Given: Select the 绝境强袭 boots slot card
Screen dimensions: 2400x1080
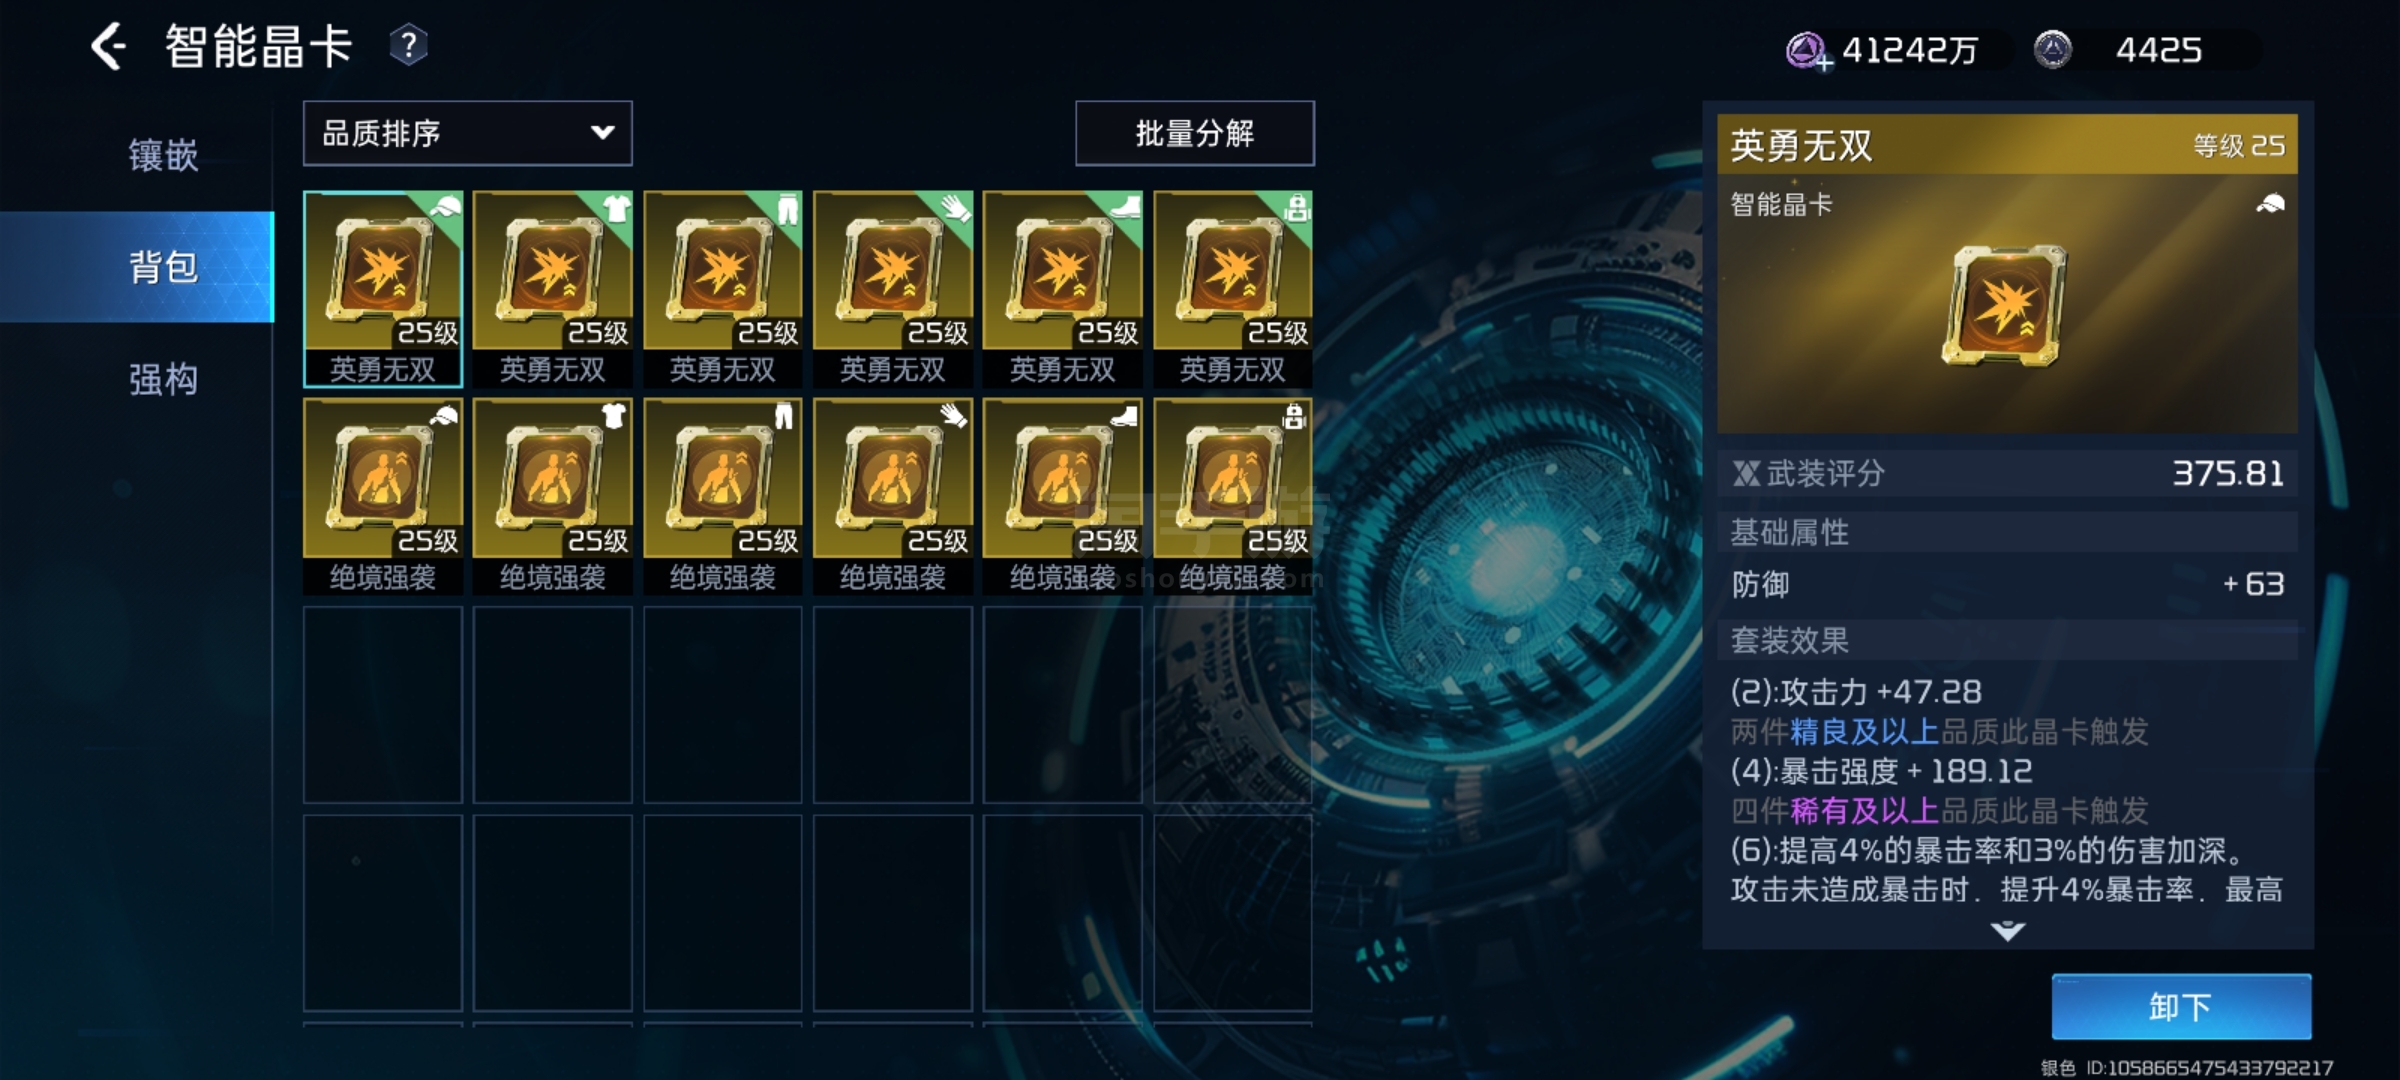Looking at the screenshot, I should click(x=1063, y=497).
